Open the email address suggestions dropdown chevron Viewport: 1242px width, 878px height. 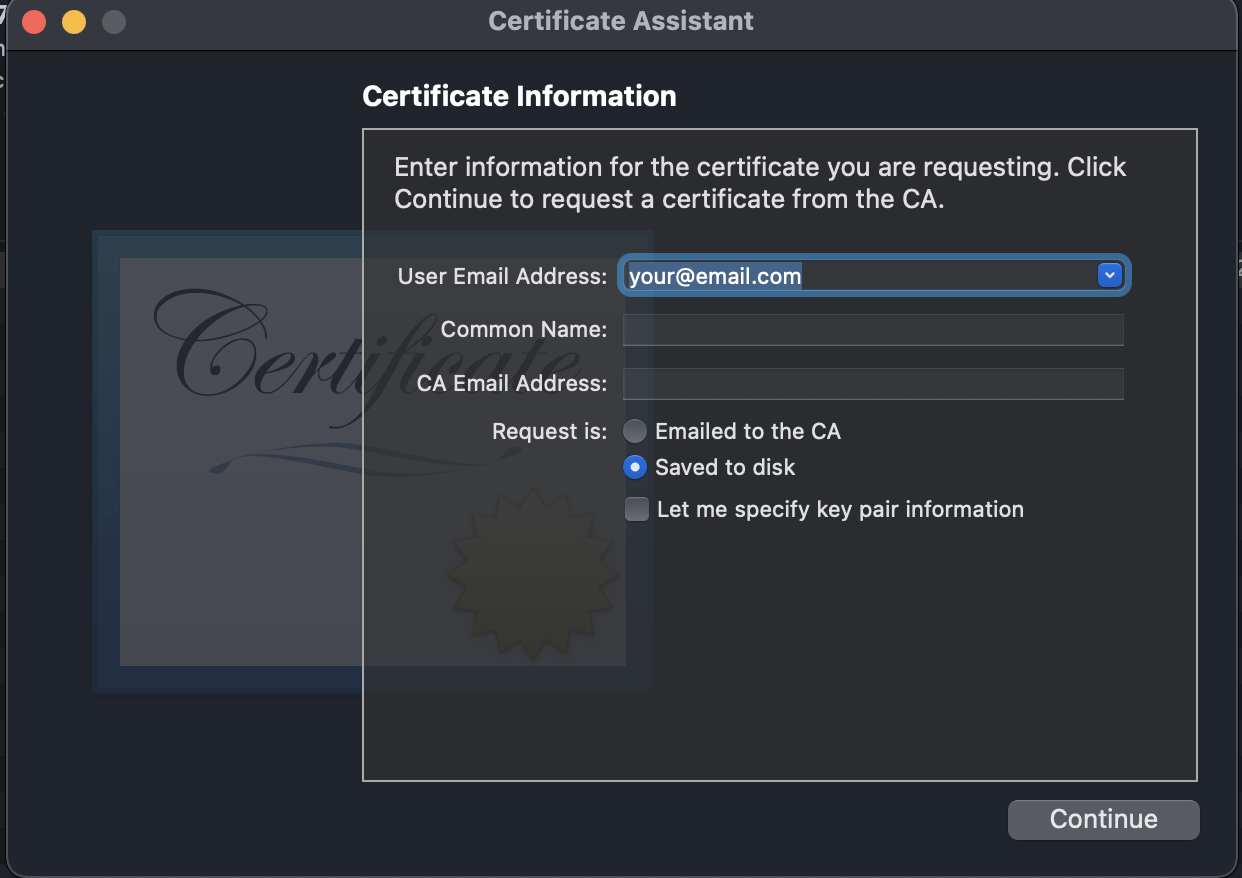1108,275
